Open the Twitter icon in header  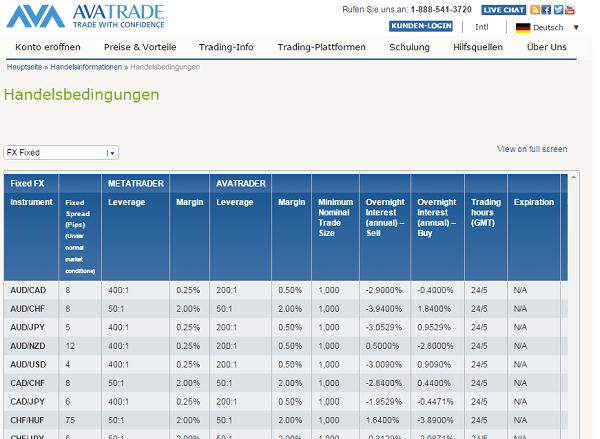pyautogui.click(x=558, y=10)
